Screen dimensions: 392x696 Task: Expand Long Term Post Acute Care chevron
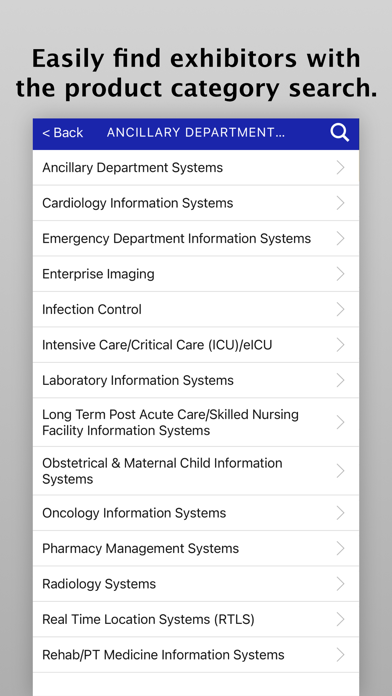tap(341, 422)
